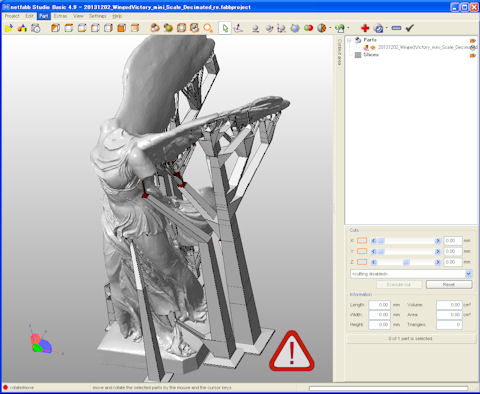
Task: Click the X slider left arrow
Action: coord(374,241)
